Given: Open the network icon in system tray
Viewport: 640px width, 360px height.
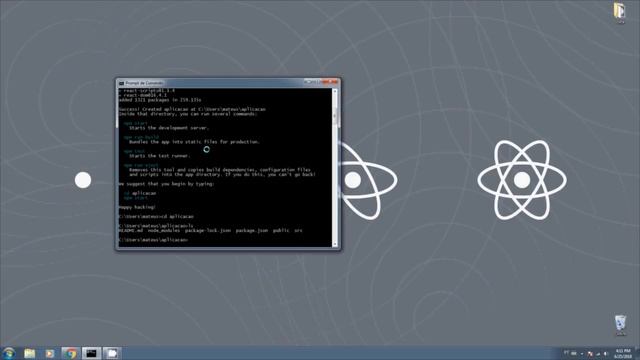Looking at the screenshot, I should point(598,353).
